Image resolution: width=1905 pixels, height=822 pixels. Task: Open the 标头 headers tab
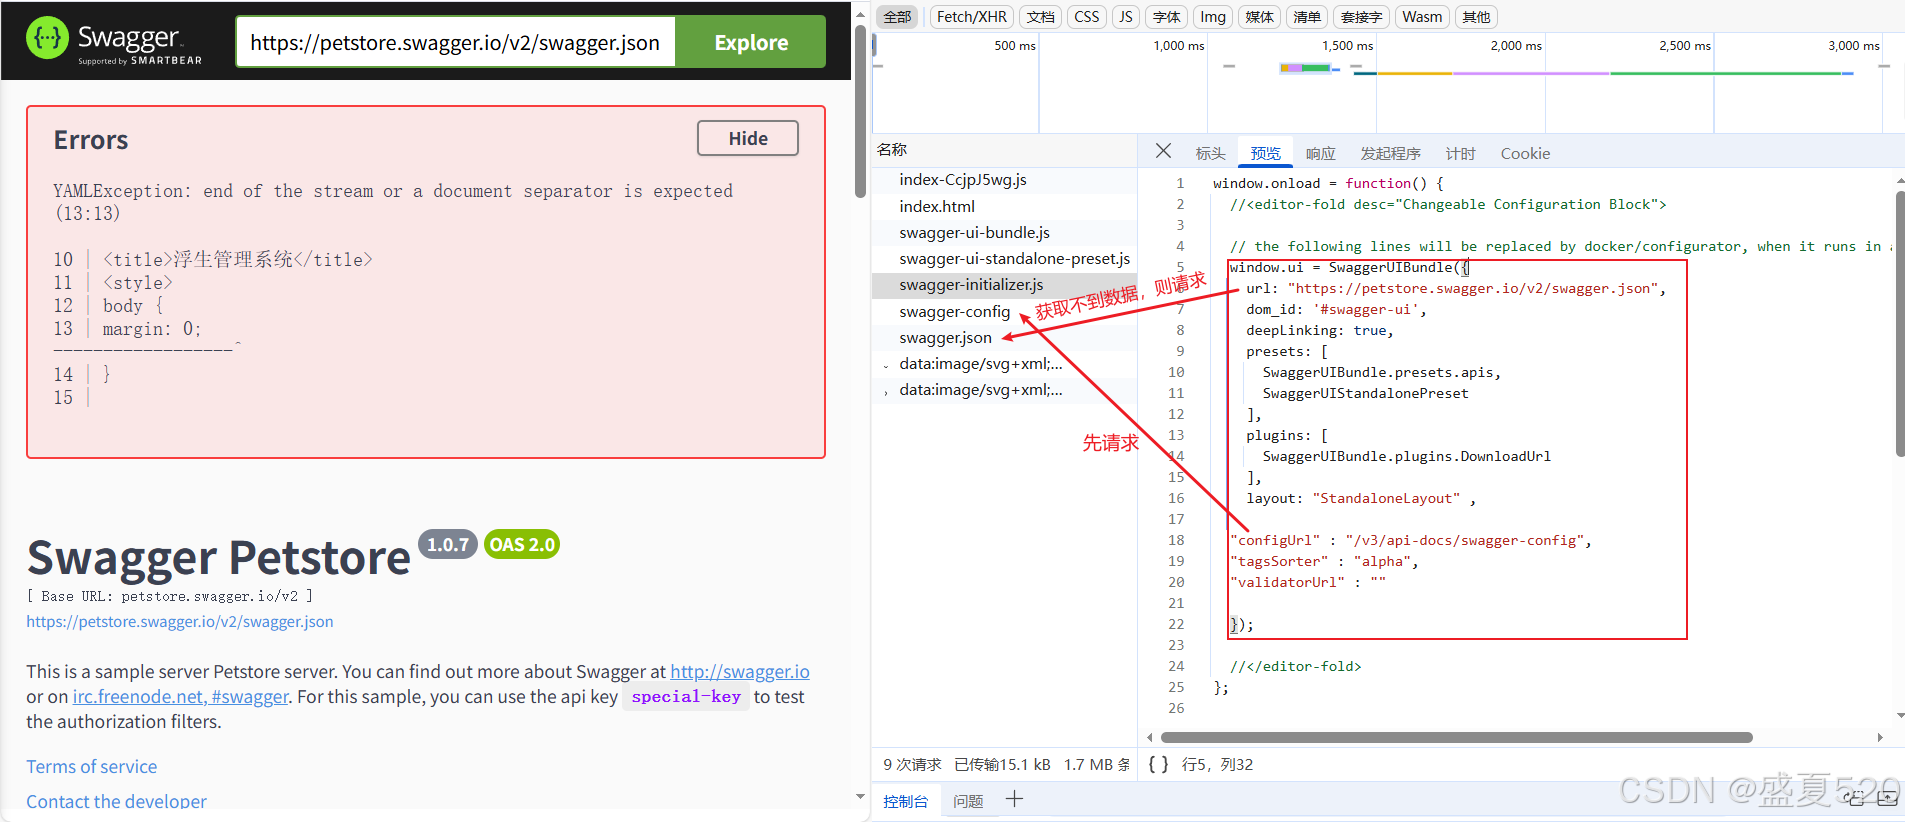(1210, 153)
